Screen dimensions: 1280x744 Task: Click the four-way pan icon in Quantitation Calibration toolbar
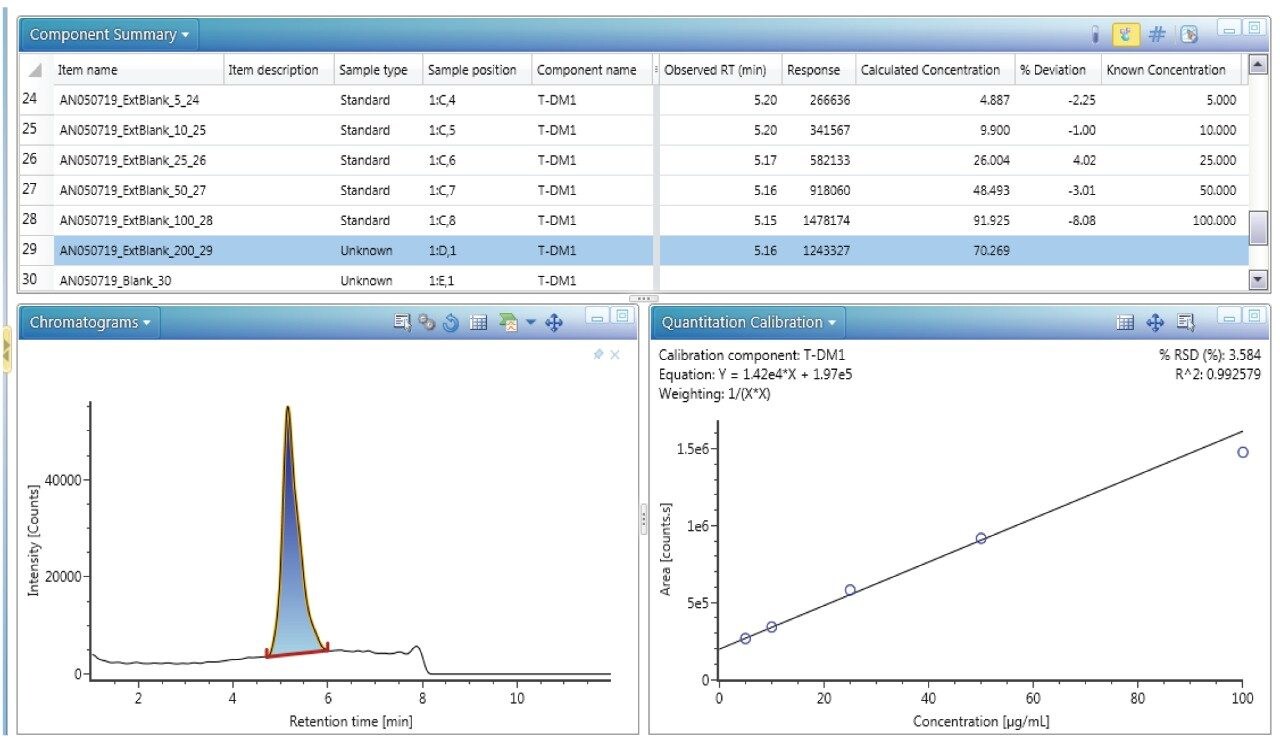(x=1155, y=322)
